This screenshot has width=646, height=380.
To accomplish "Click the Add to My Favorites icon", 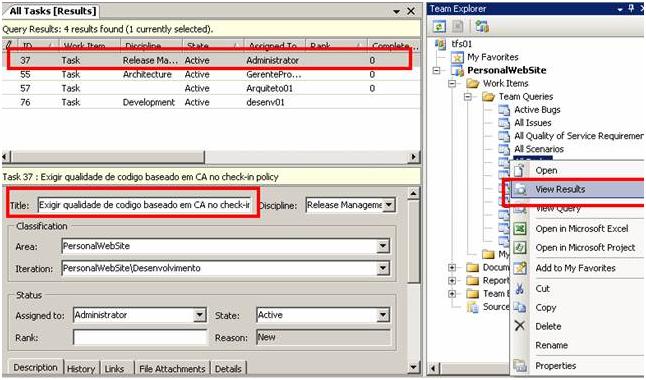I will click(x=520, y=268).
